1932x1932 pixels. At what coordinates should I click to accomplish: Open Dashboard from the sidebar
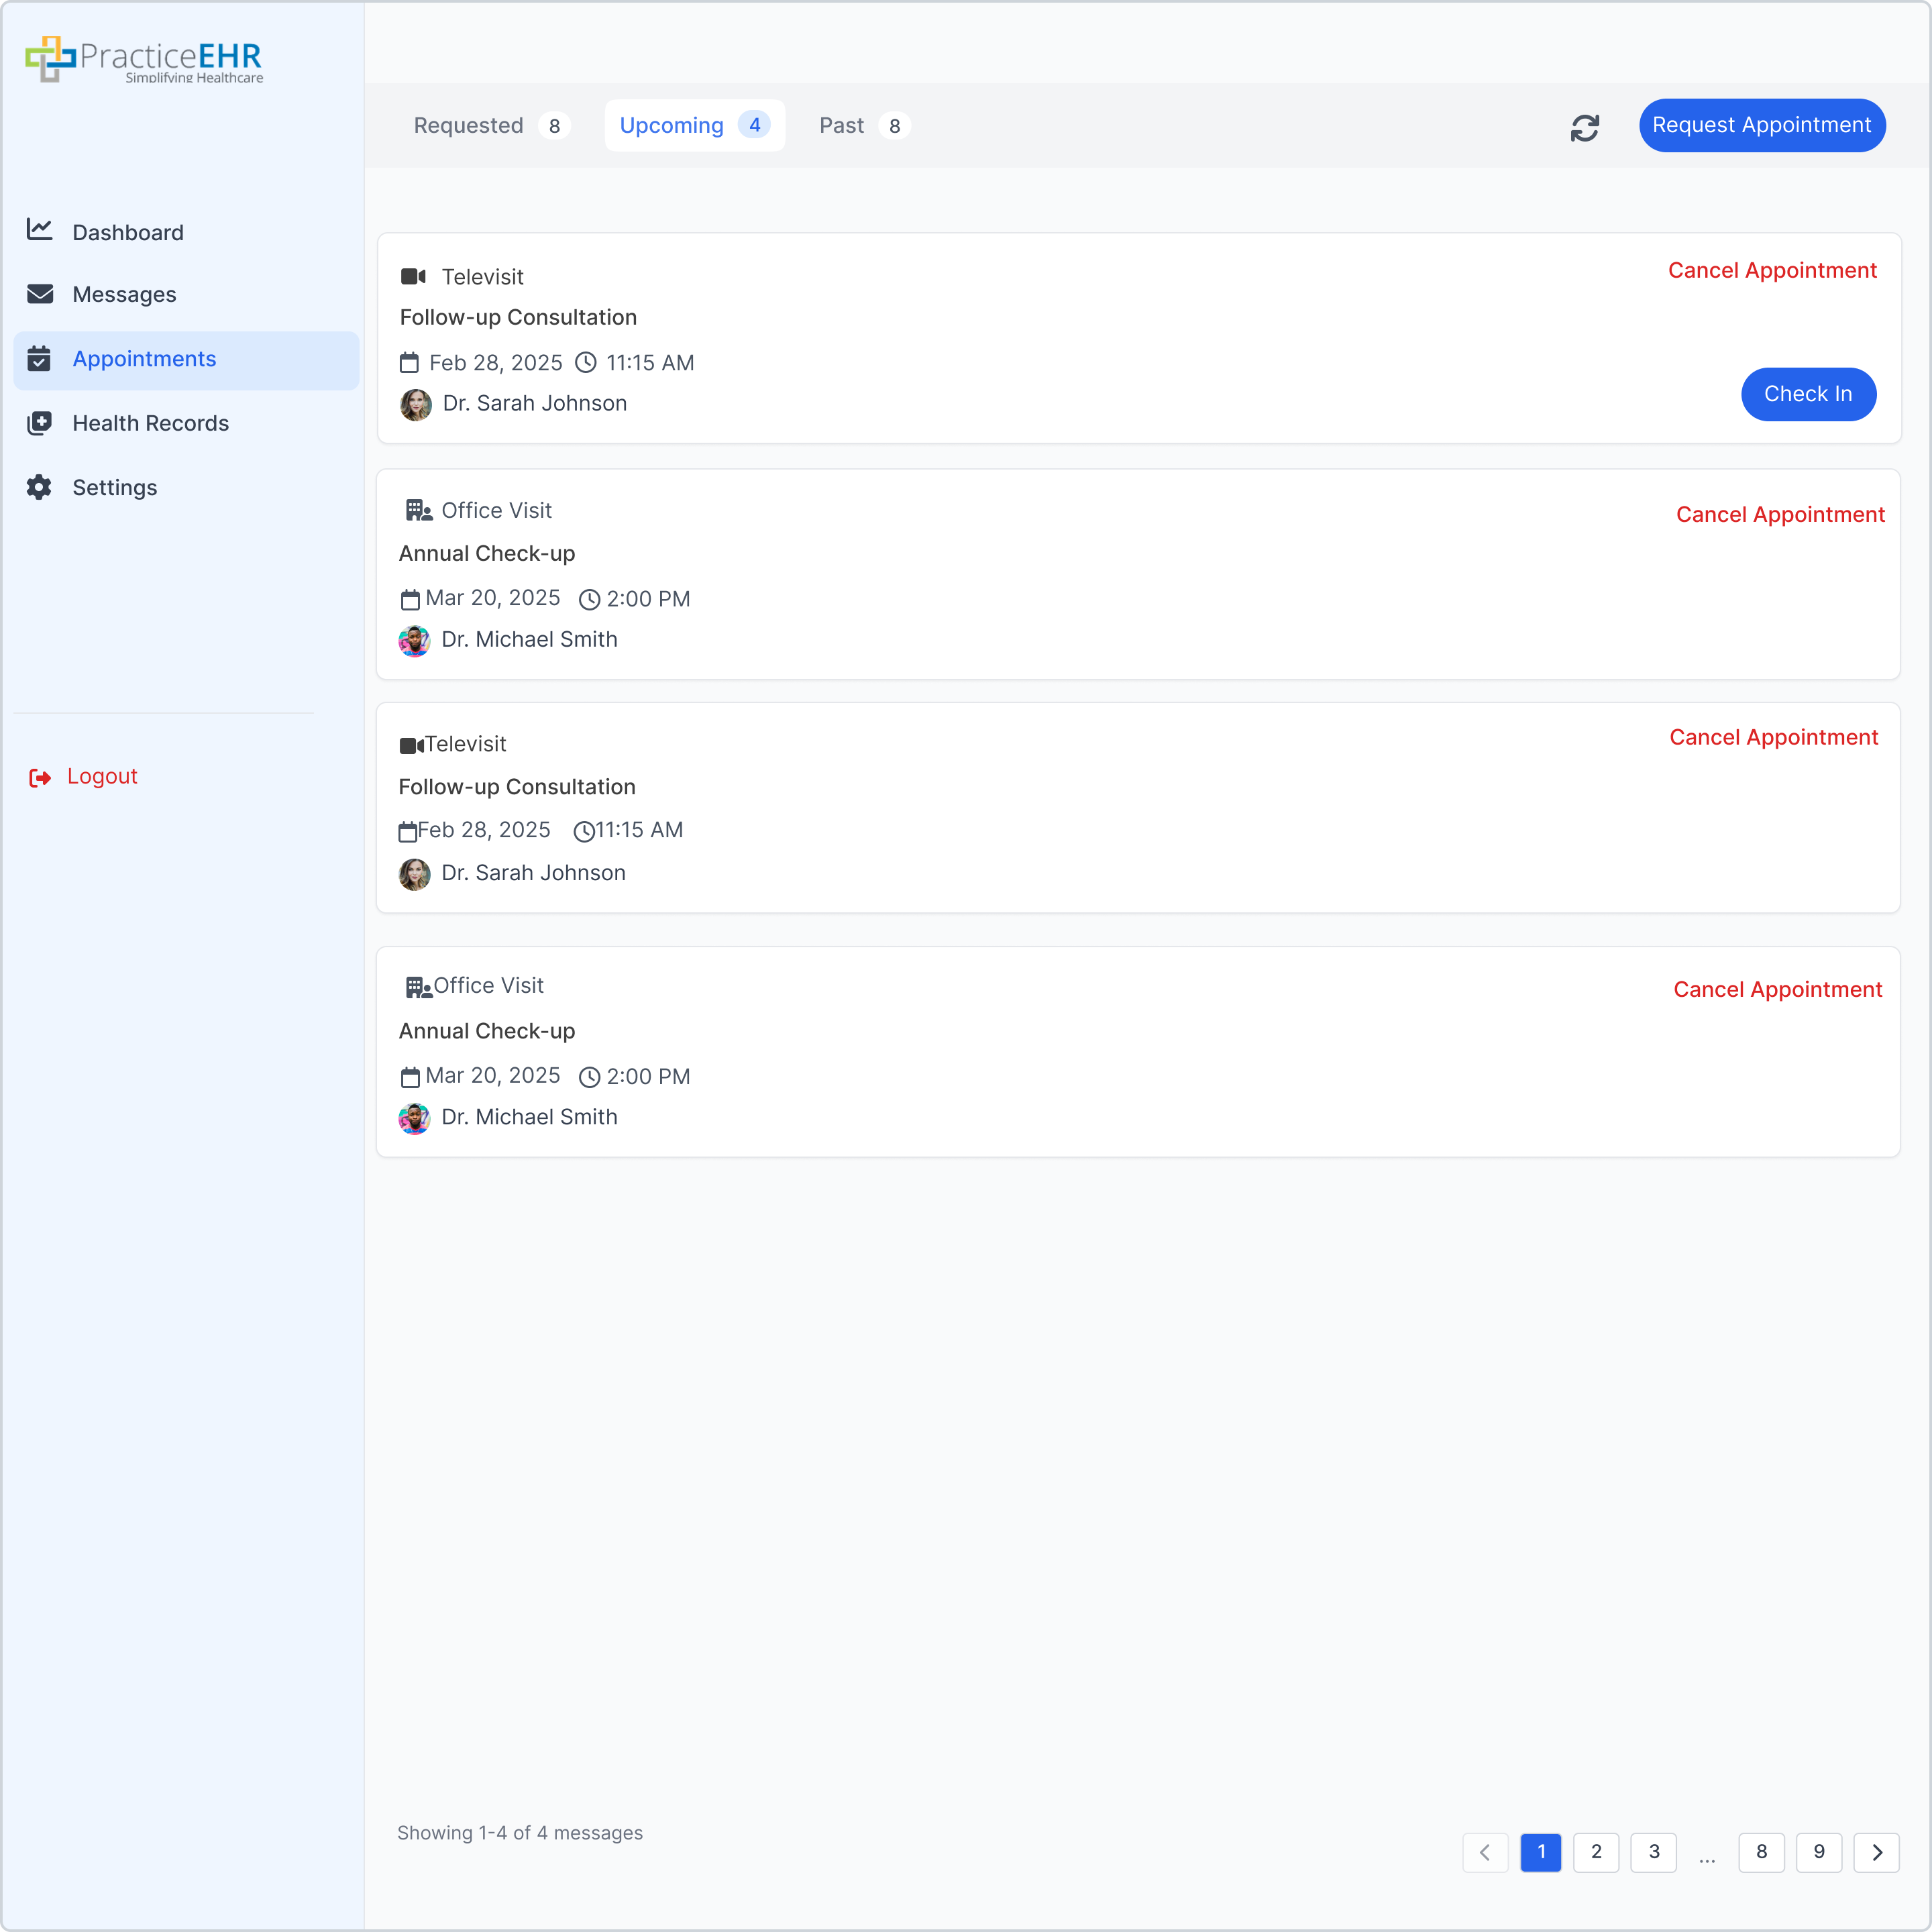click(127, 232)
